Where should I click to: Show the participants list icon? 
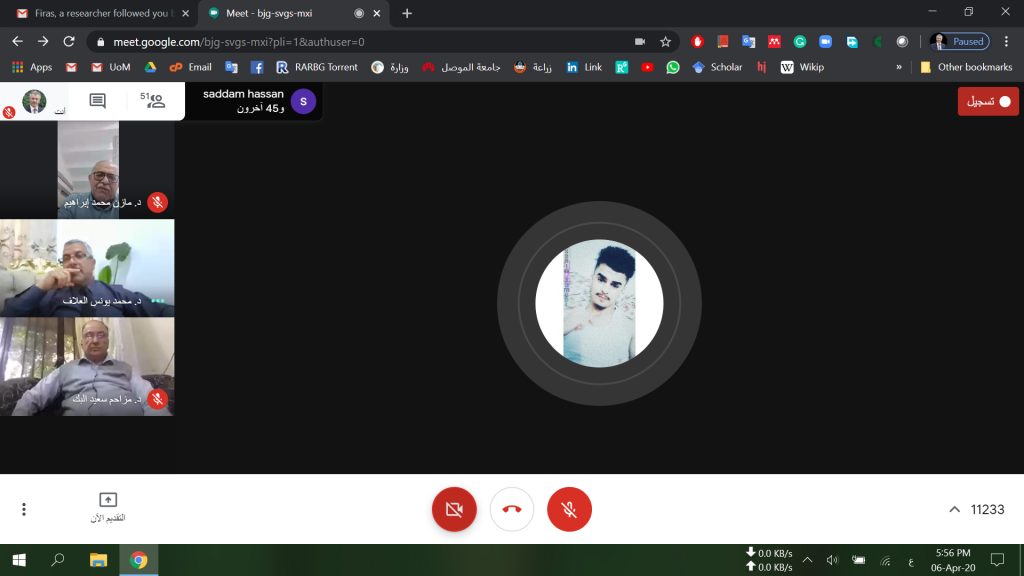153,100
